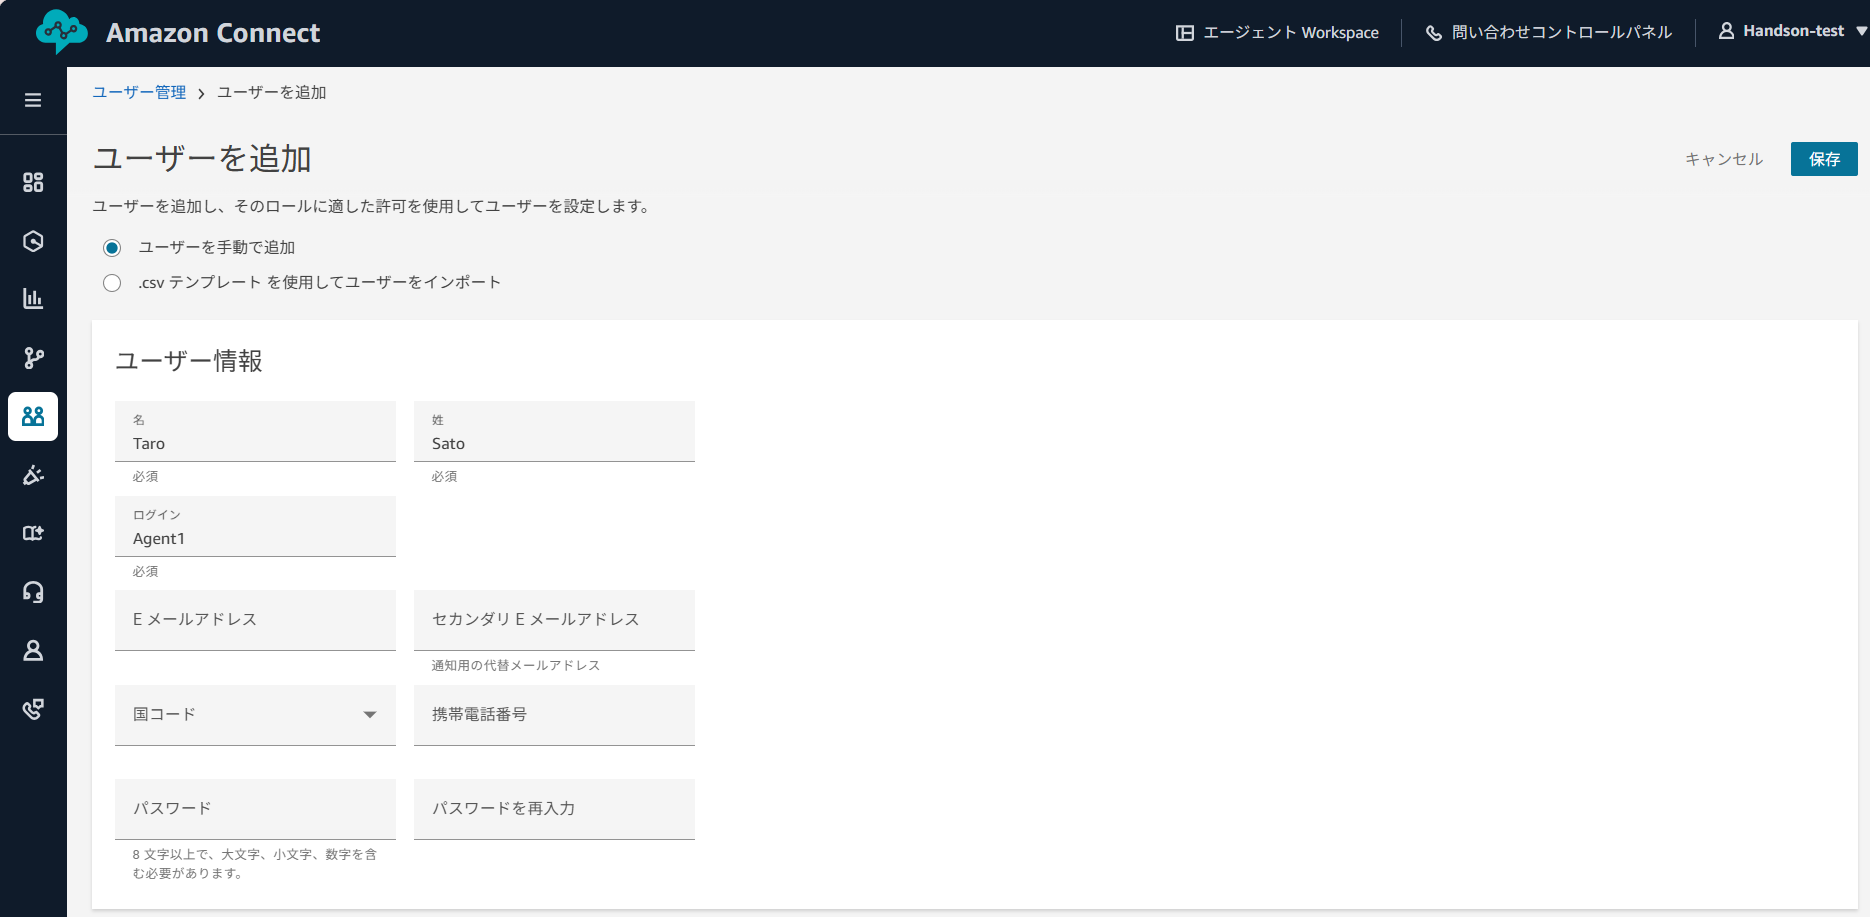Viewport: 1870px width, 917px height.
Task: Toggle the hamburger menu at sidebar top
Action: pyautogui.click(x=33, y=100)
